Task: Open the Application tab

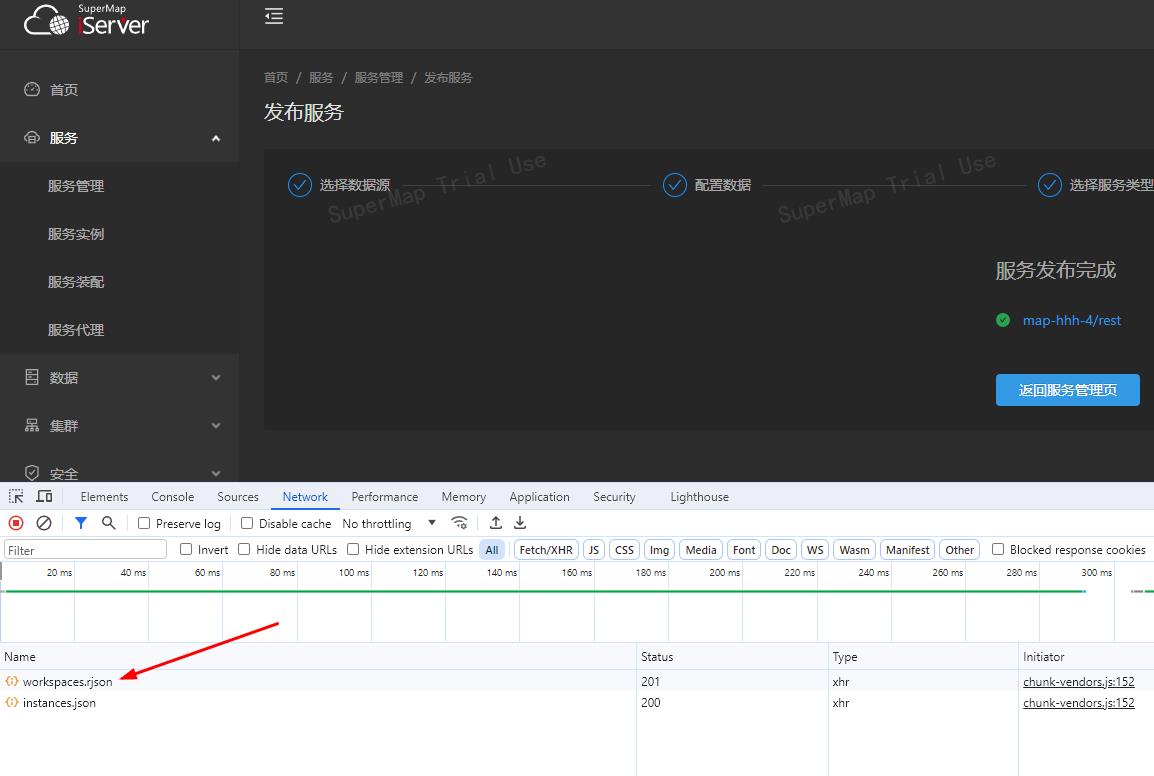Action: coord(539,497)
